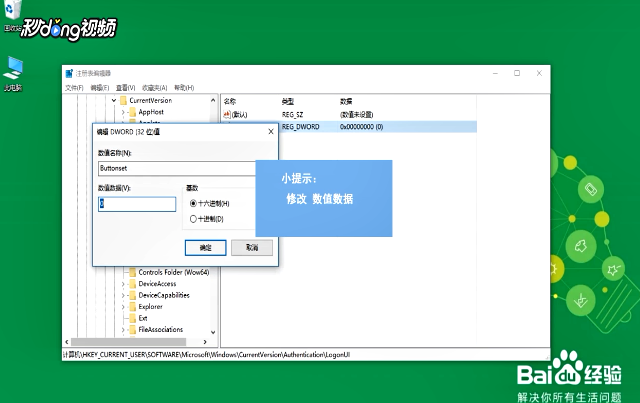This screenshot has height=403, width=640.
Task: Click the tree scrollbar down arrow
Action: (x=213, y=332)
